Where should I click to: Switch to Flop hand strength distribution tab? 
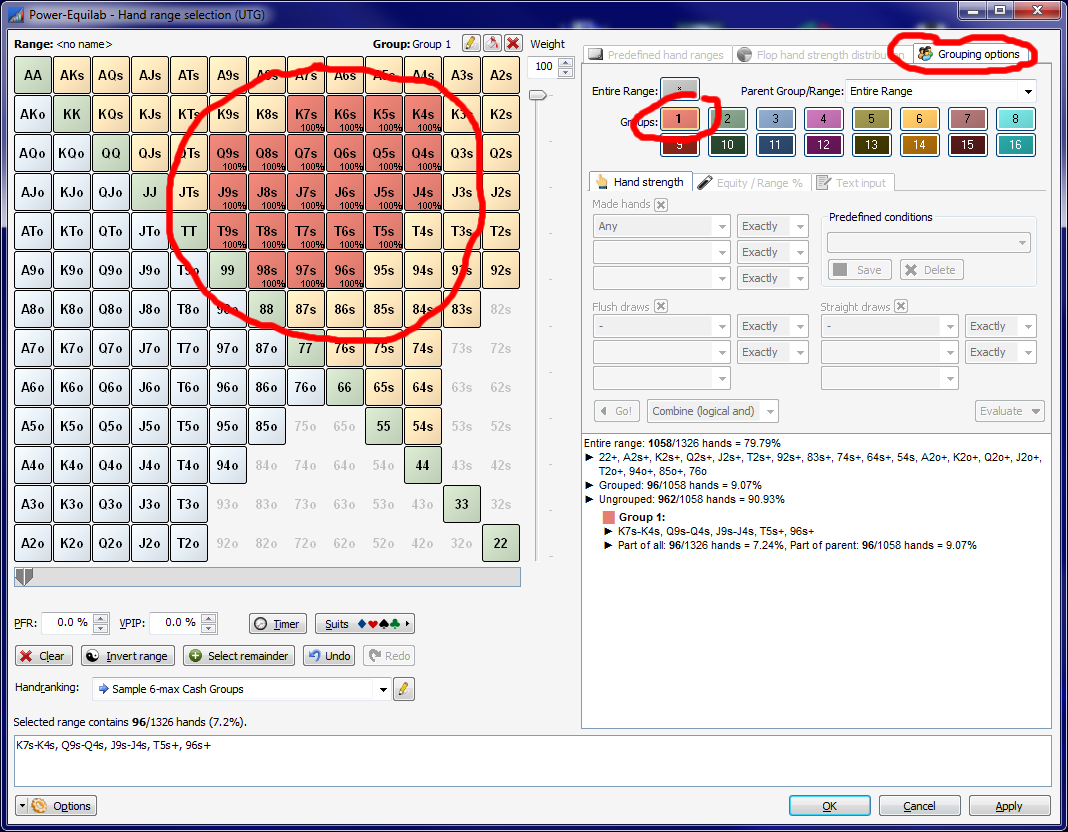pos(821,54)
